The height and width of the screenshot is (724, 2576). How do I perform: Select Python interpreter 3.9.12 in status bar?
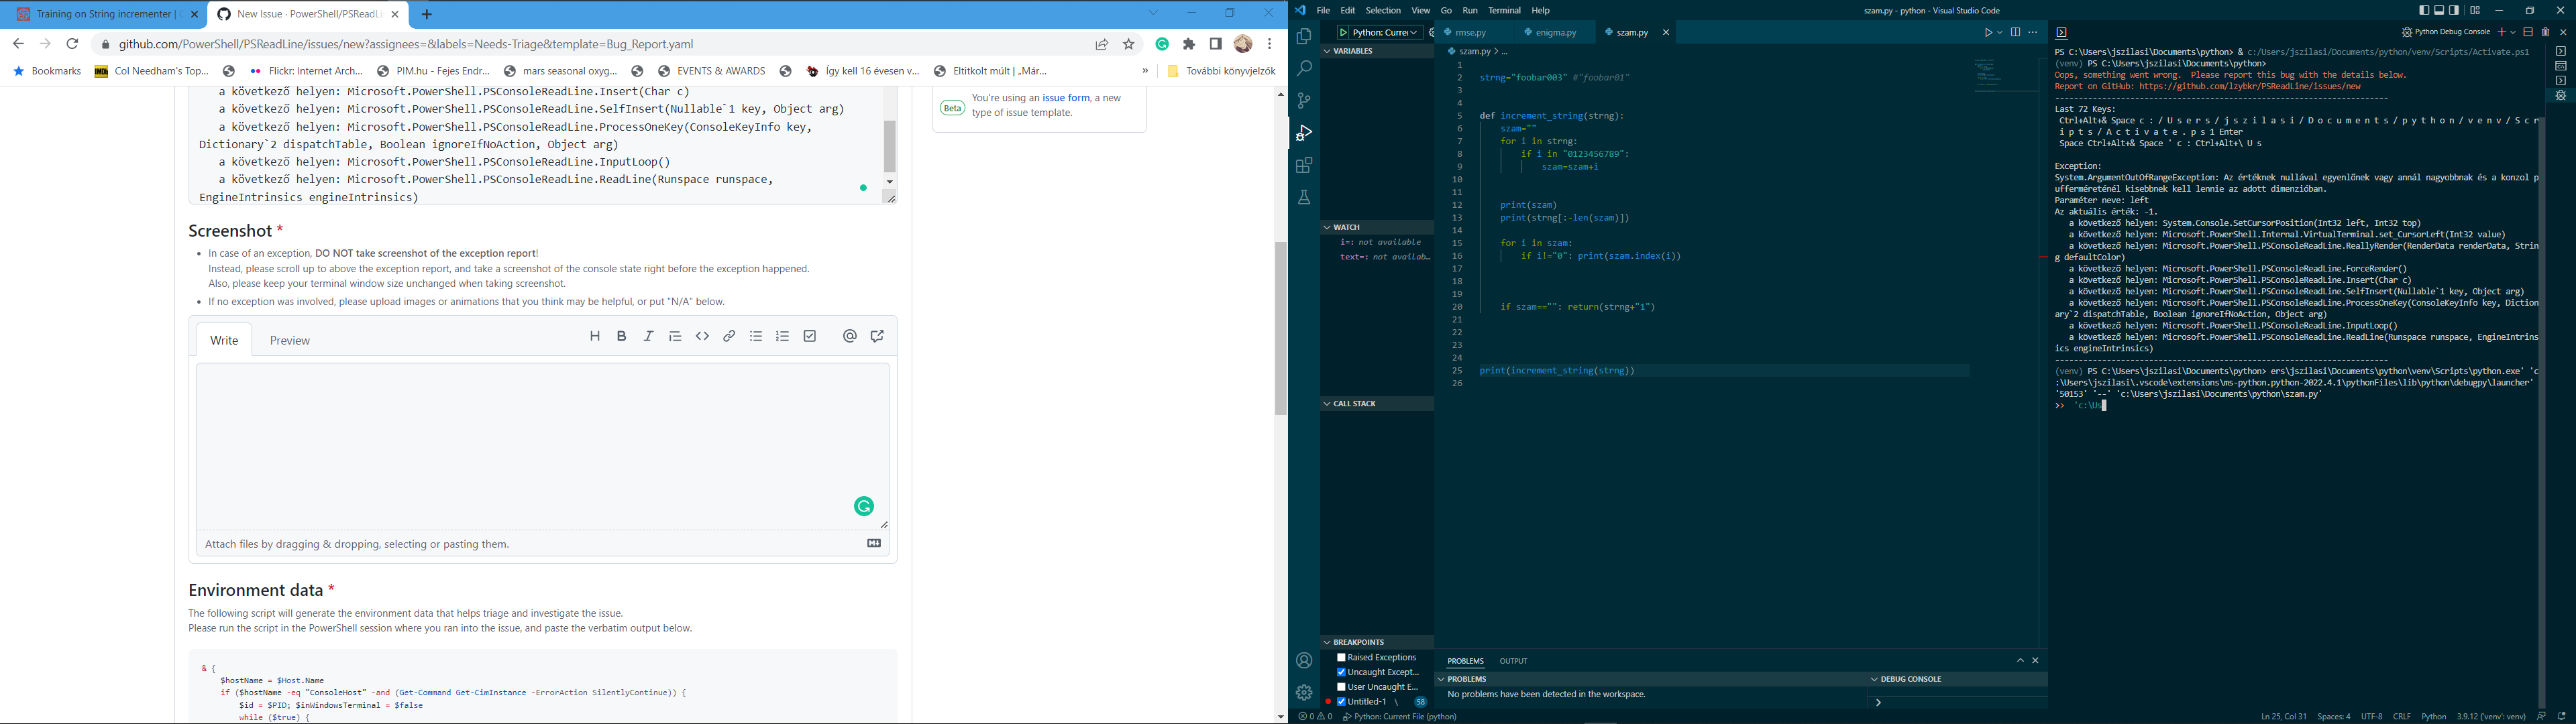click(x=2490, y=717)
